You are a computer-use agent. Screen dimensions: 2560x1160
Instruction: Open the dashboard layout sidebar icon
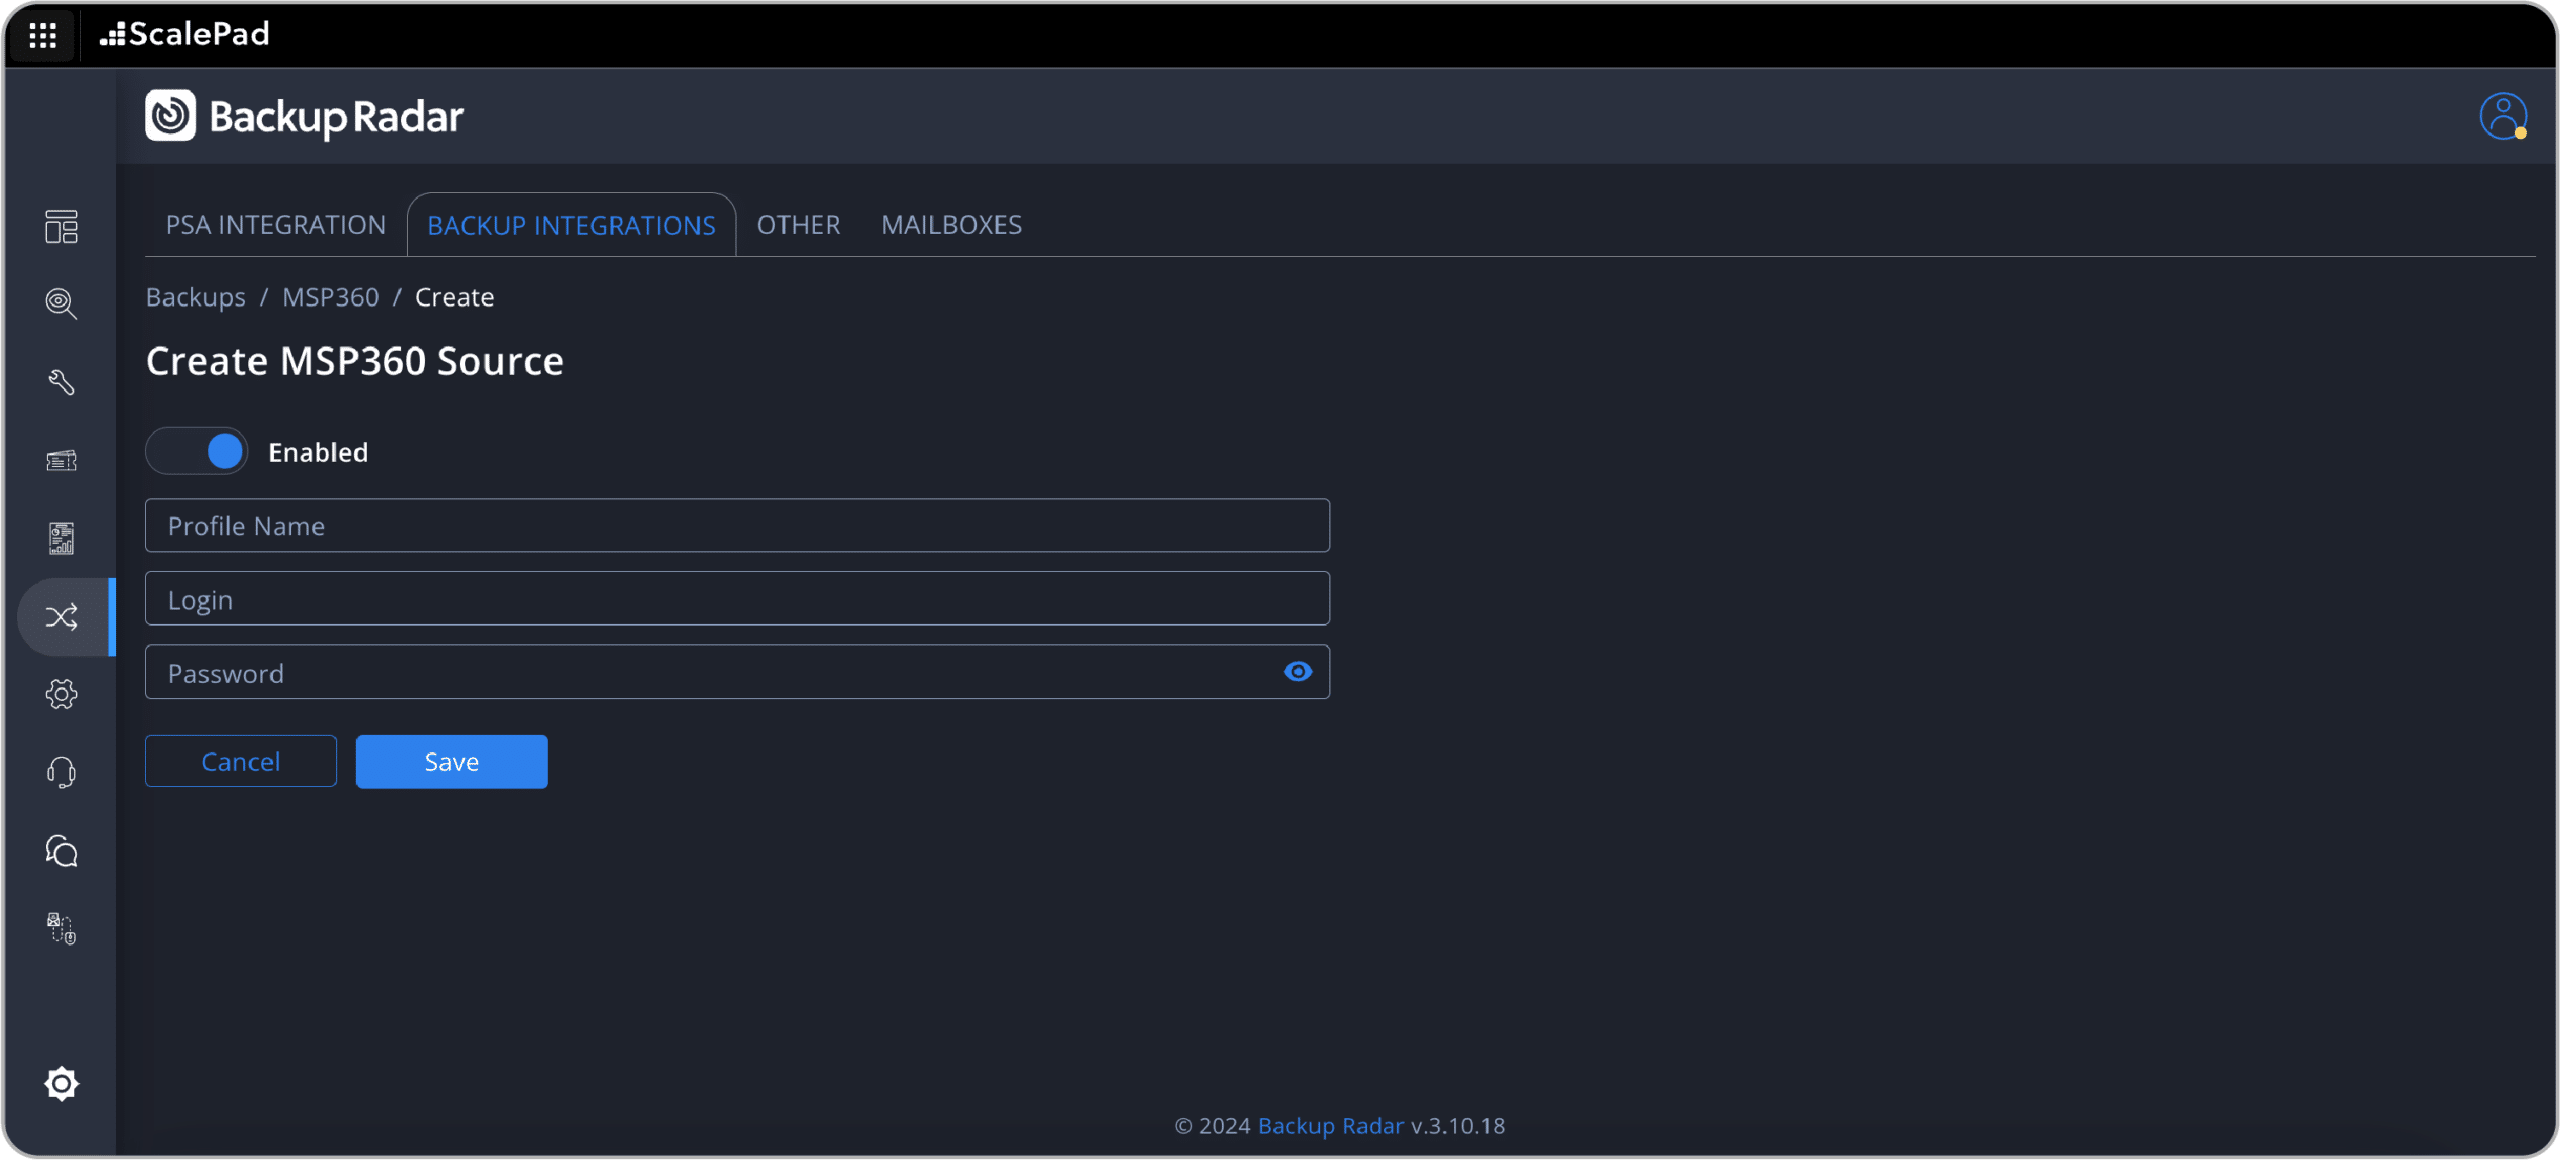61,227
